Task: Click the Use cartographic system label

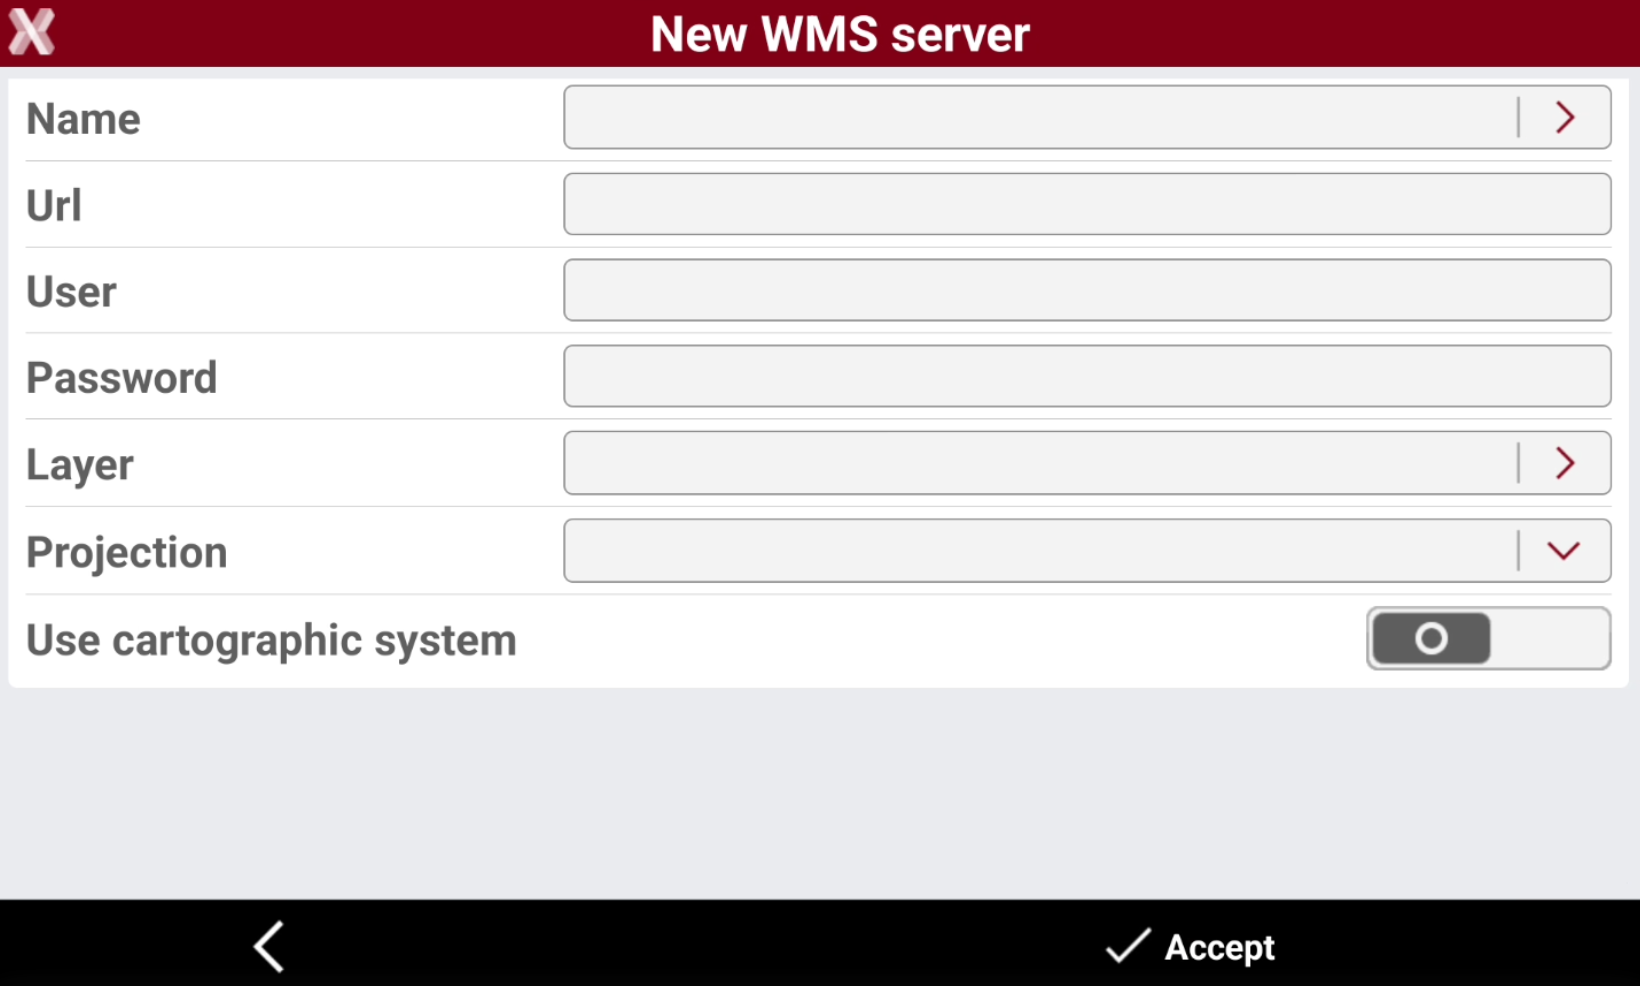Action: point(271,640)
